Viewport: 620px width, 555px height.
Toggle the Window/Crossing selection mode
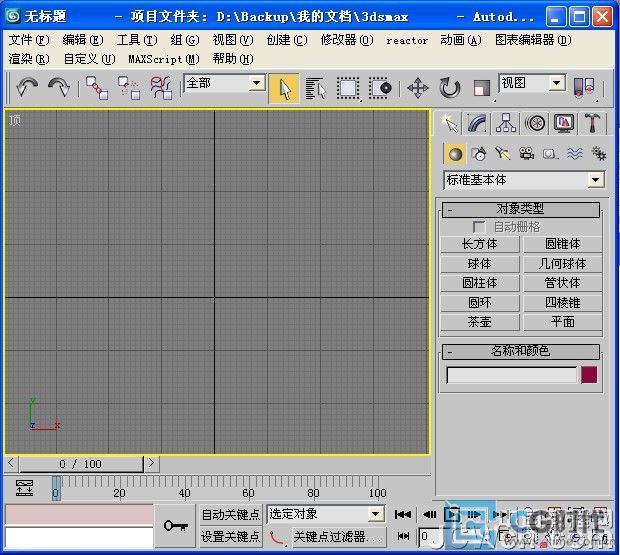380,88
